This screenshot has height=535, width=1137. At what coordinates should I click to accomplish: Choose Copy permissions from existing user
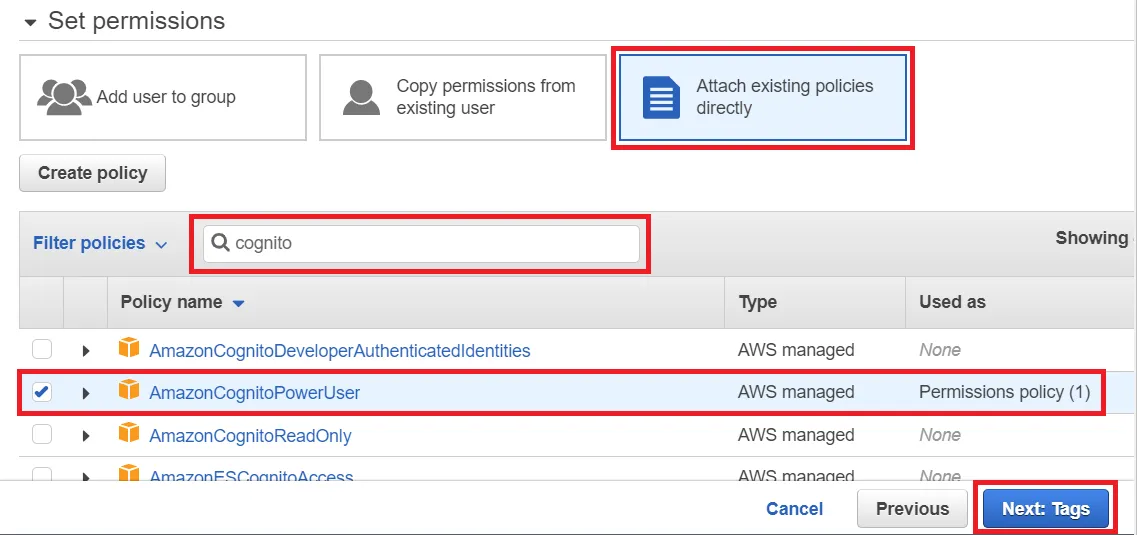tap(463, 97)
